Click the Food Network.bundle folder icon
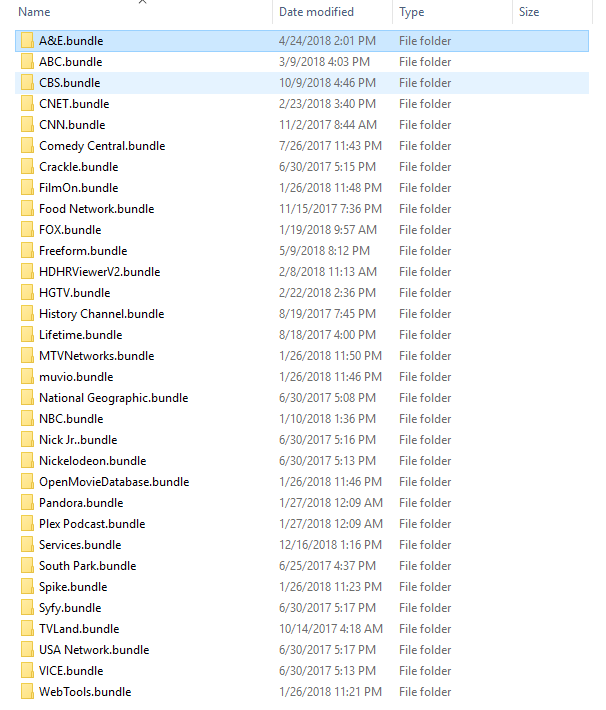 point(27,209)
